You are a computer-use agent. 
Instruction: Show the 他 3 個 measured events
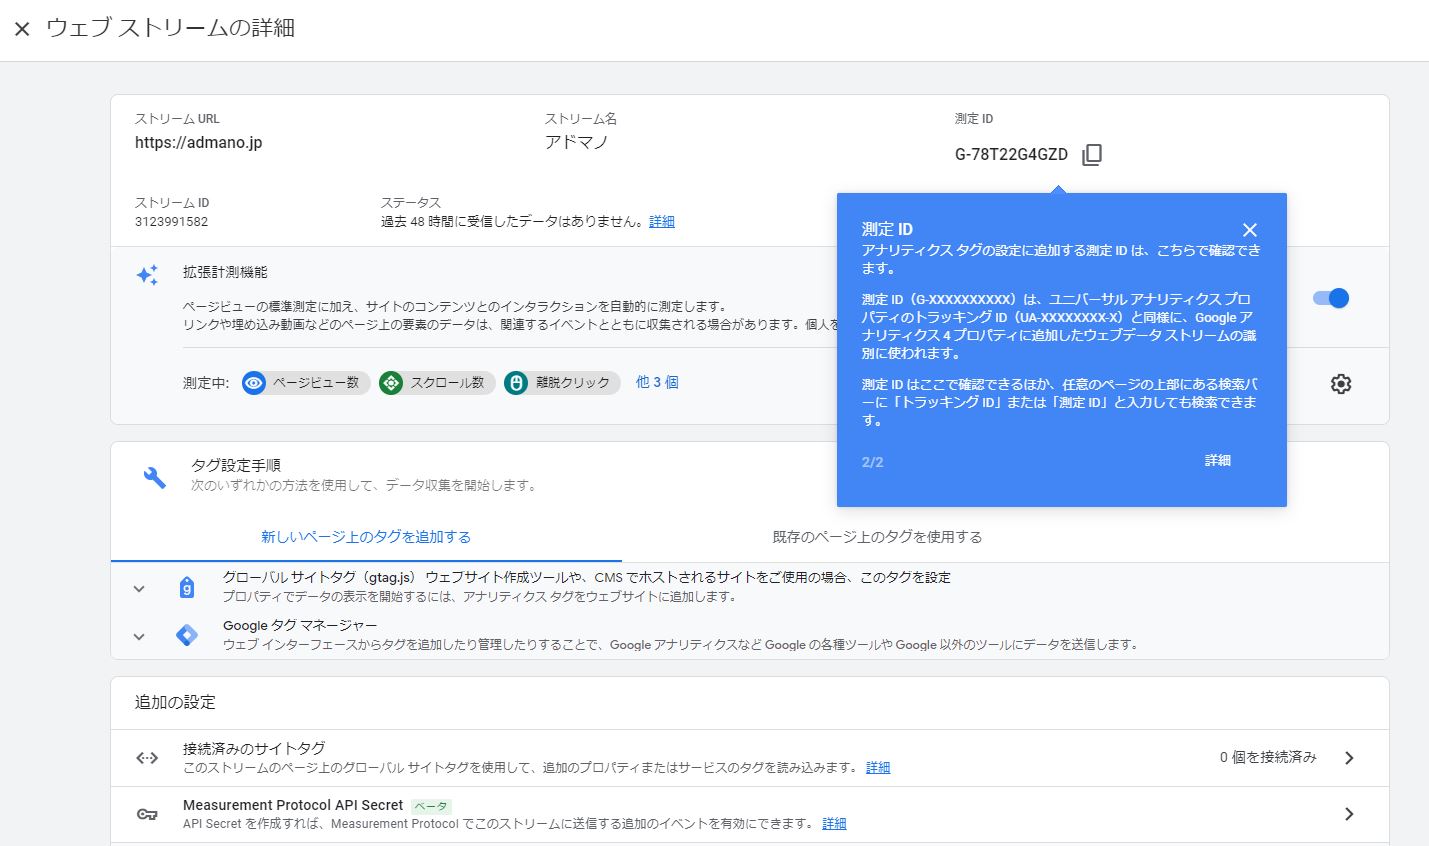pos(657,382)
